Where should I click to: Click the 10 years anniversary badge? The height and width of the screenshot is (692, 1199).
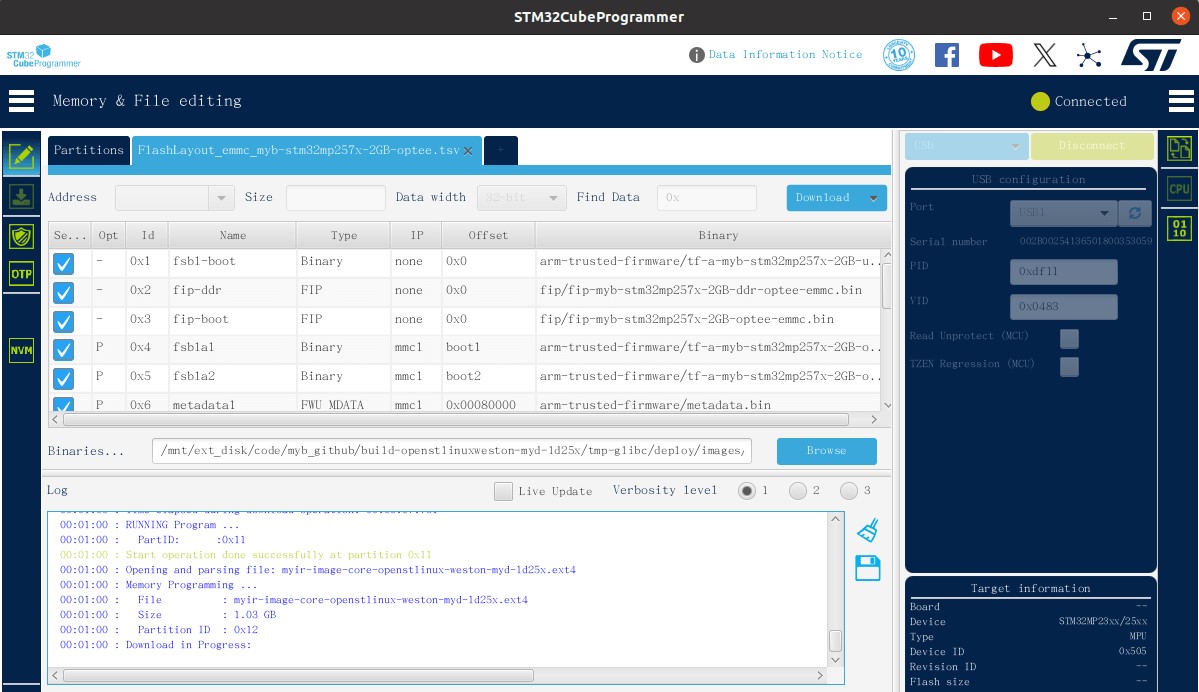(x=898, y=55)
